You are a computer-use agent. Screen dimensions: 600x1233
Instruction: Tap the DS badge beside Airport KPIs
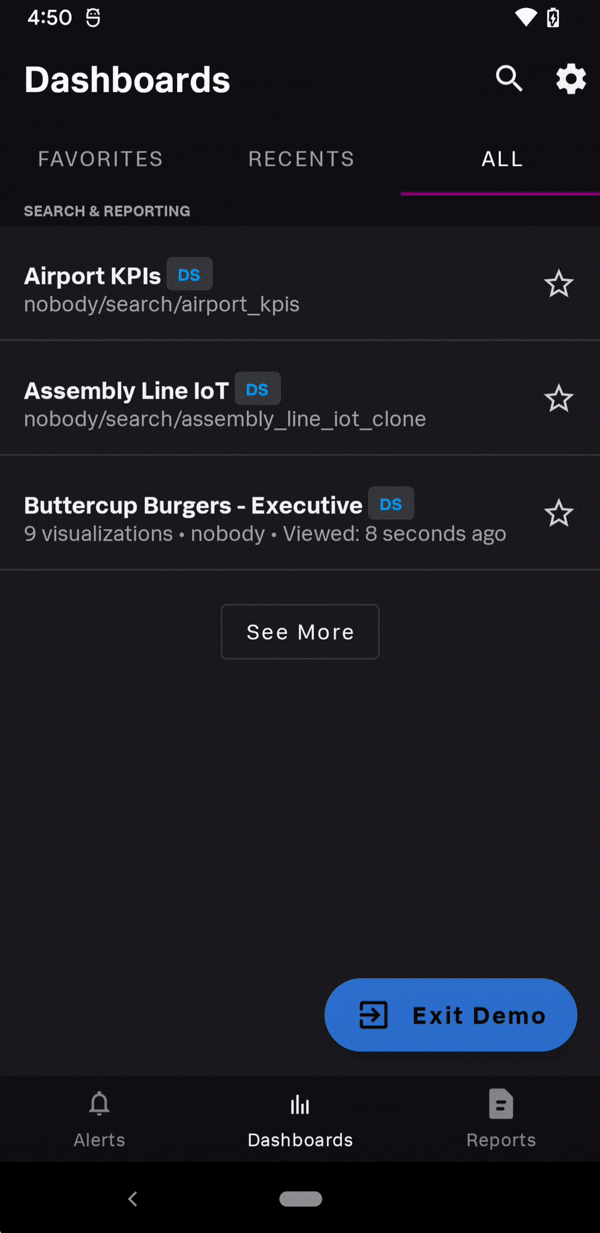[189, 275]
